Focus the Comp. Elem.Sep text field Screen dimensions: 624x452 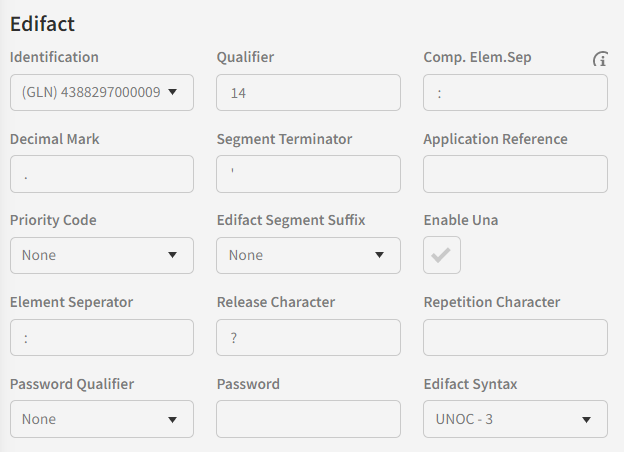tap(515, 93)
